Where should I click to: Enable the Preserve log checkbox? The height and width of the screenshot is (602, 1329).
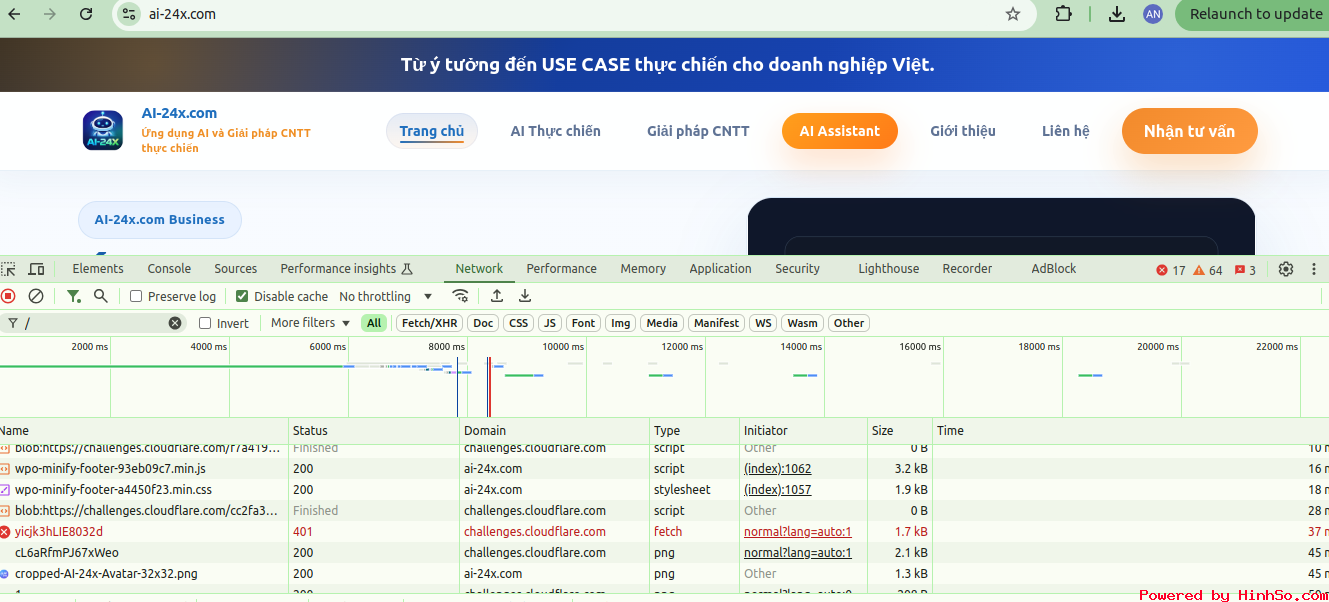(x=136, y=296)
